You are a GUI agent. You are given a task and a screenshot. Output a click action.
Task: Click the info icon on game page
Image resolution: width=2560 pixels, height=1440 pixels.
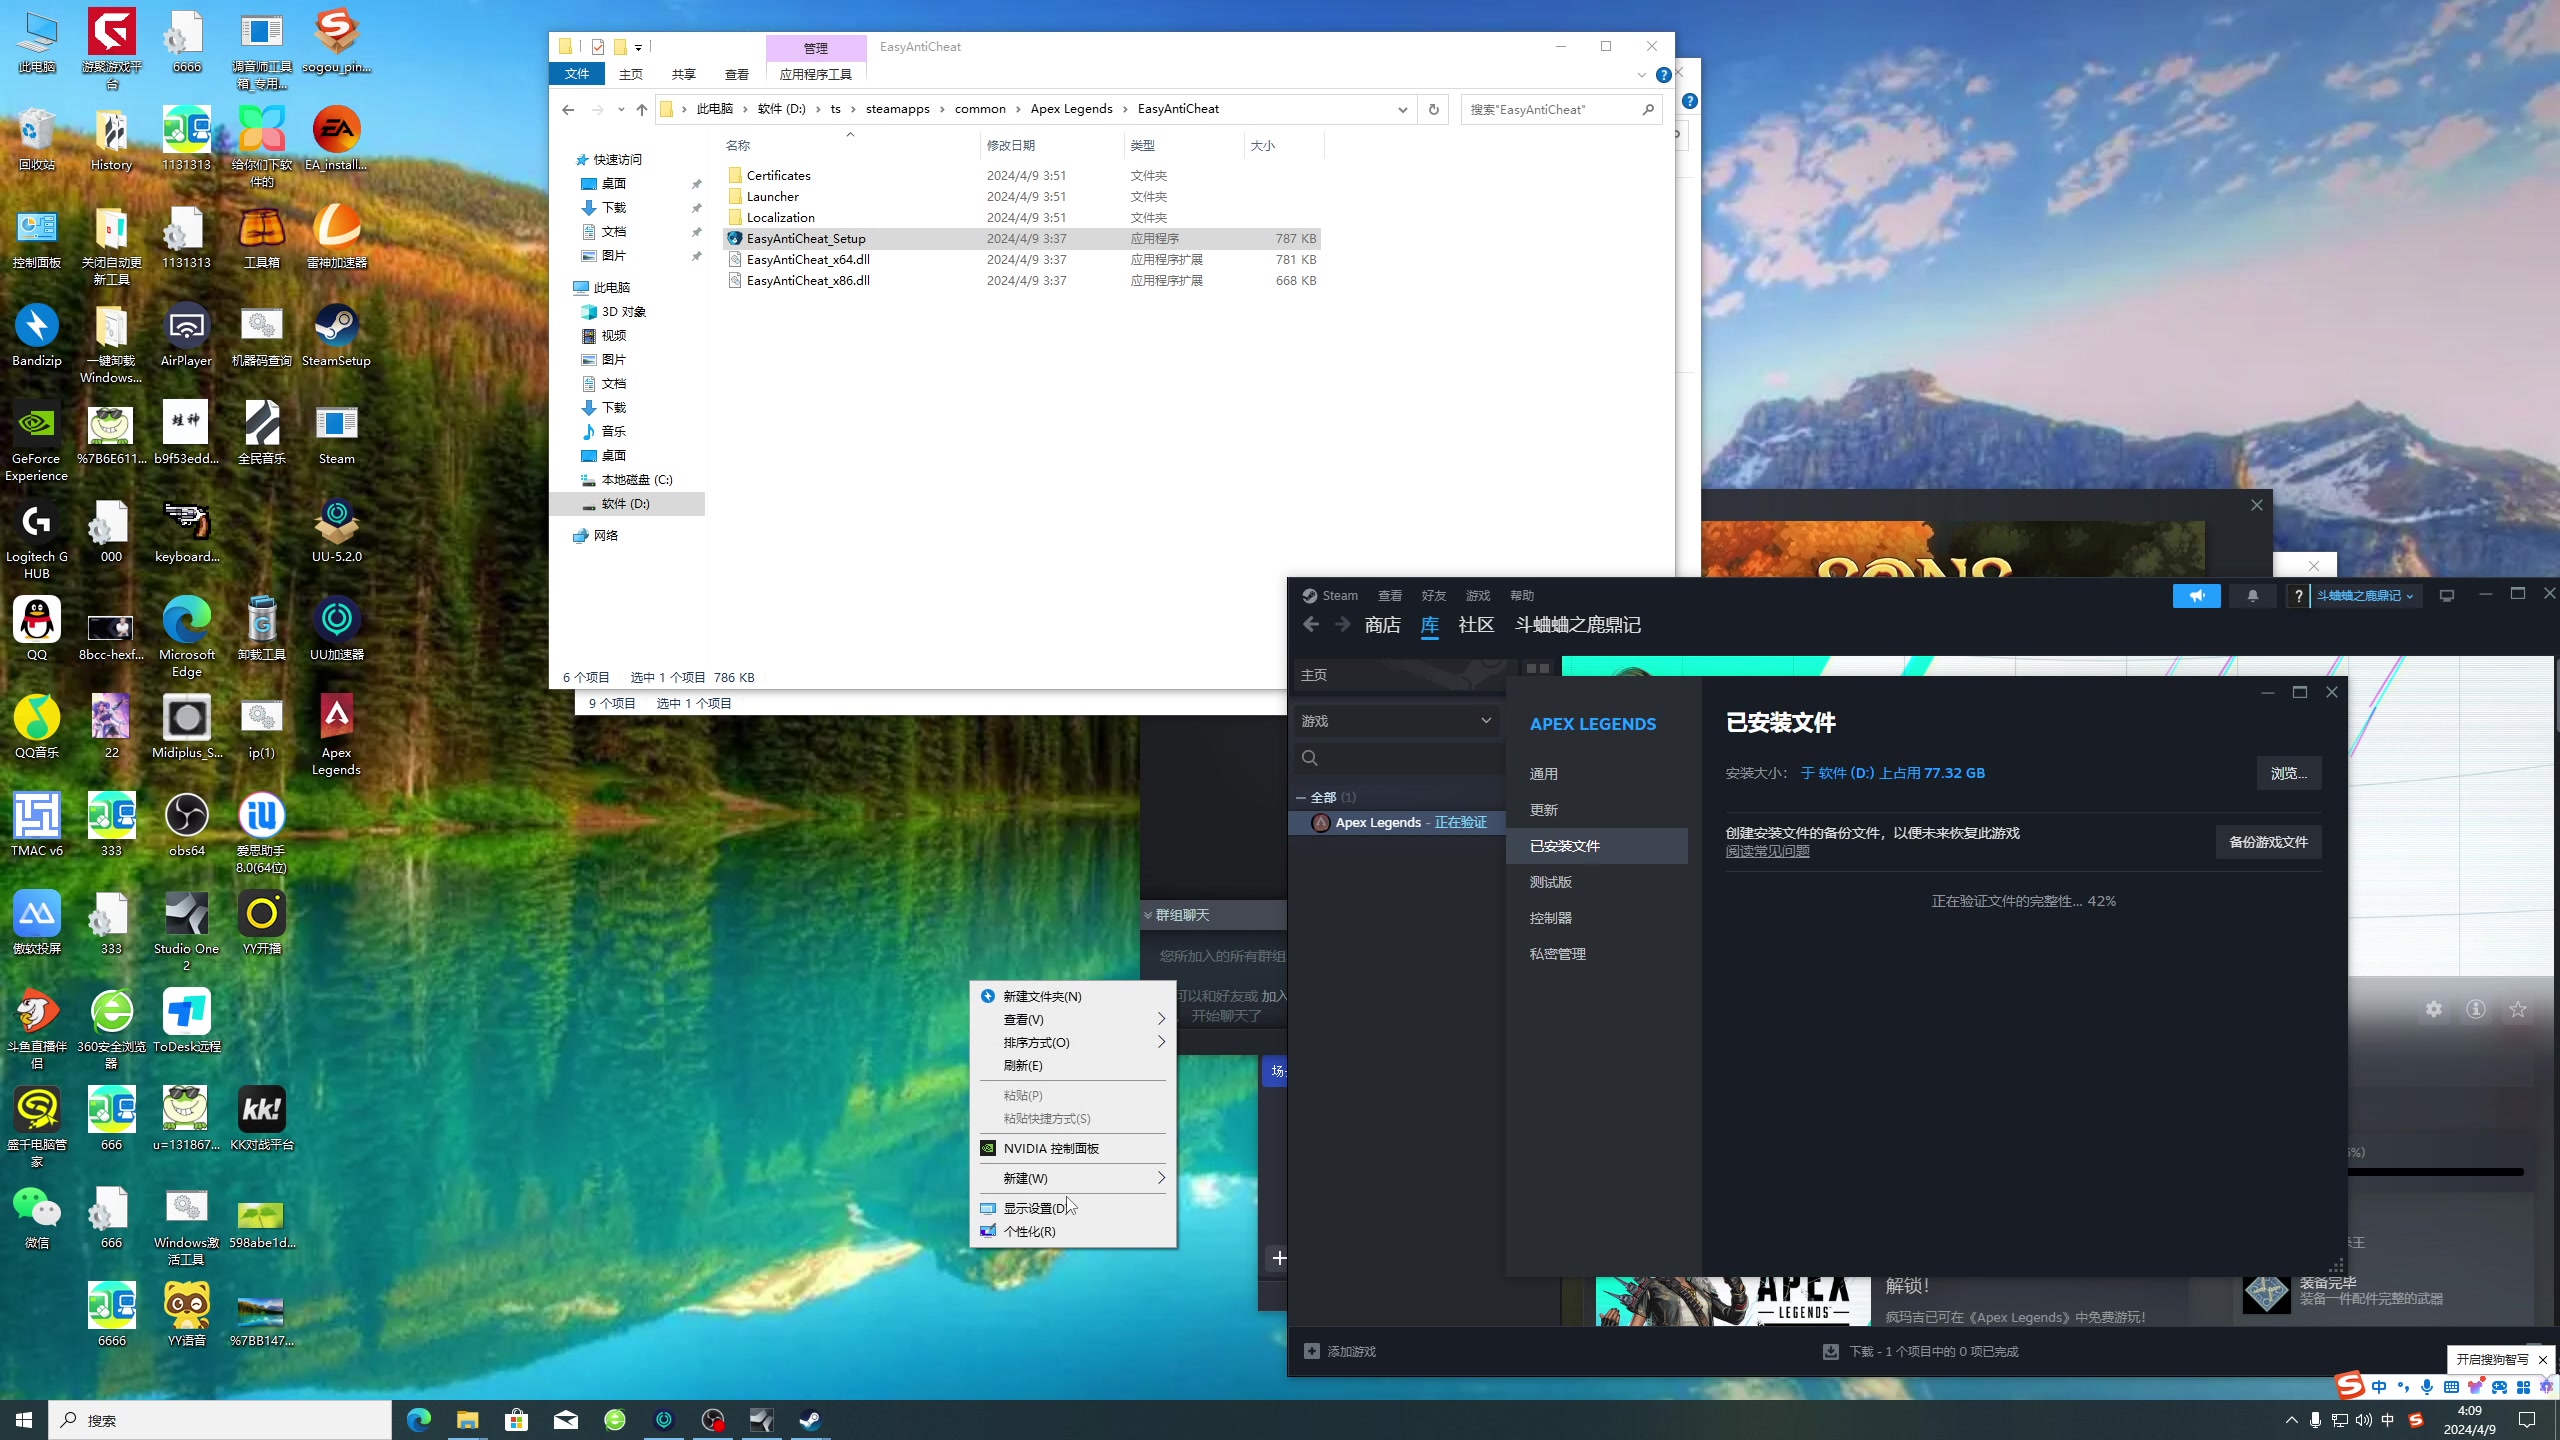coord(2475,1010)
